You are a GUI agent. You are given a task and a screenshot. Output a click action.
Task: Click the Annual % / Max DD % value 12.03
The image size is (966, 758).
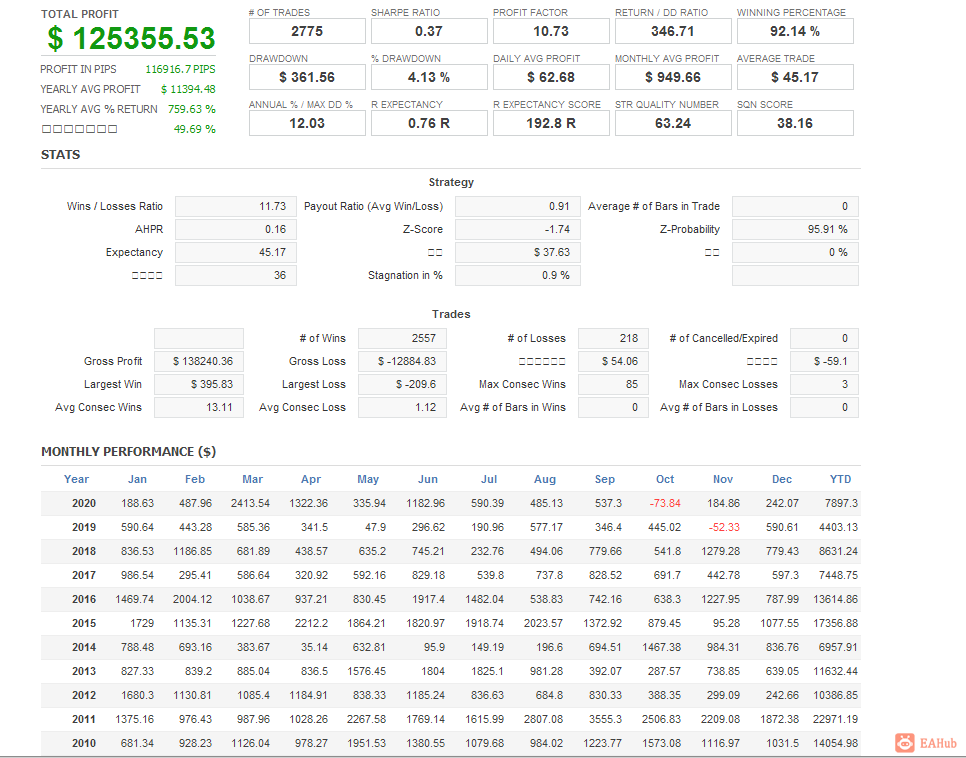click(307, 123)
